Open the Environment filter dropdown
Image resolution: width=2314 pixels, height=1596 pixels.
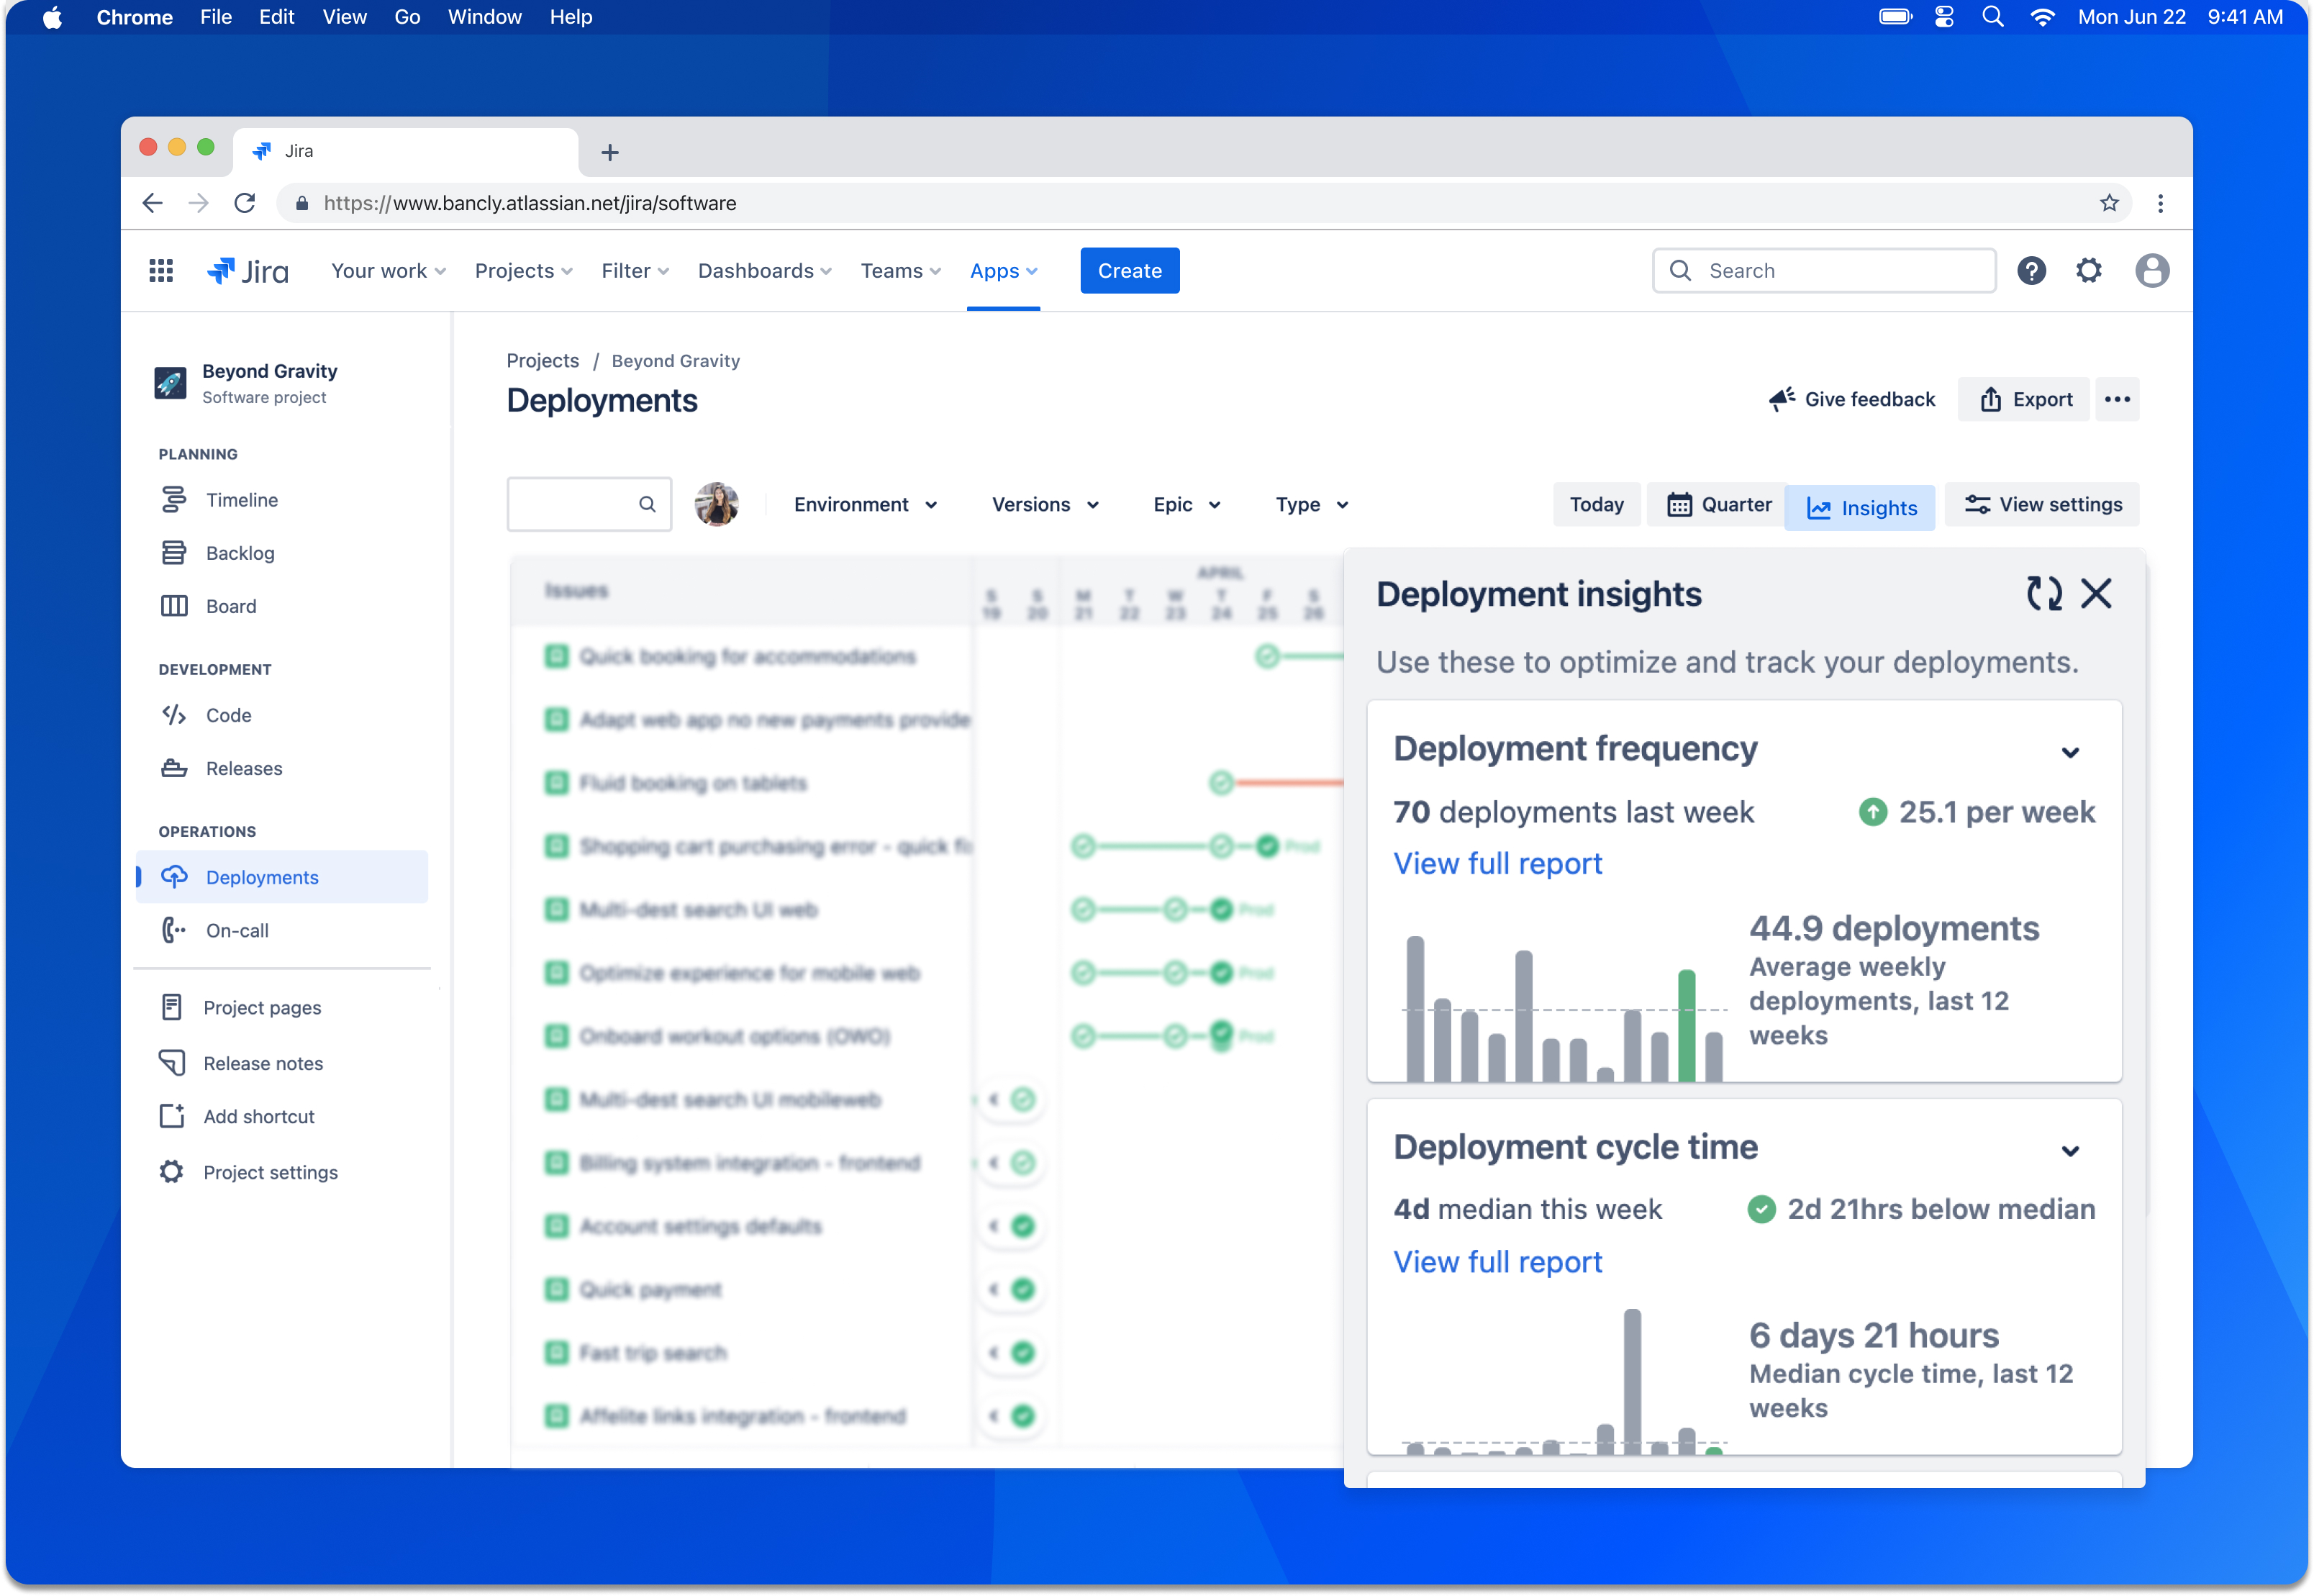point(865,504)
